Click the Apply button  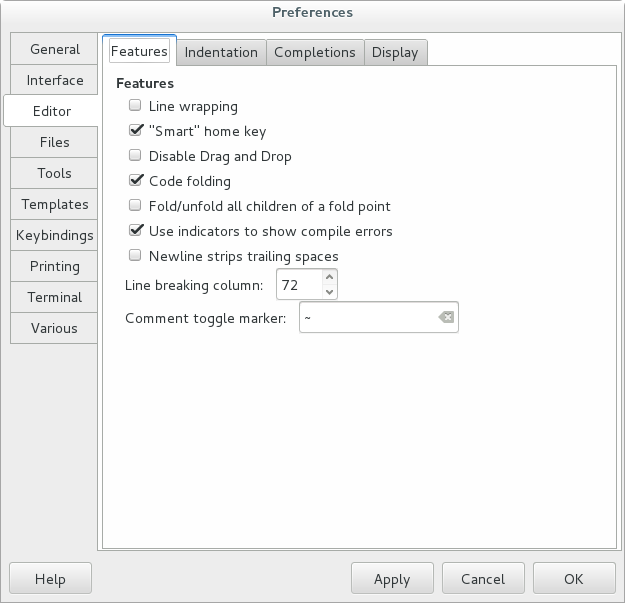pyautogui.click(x=392, y=579)
